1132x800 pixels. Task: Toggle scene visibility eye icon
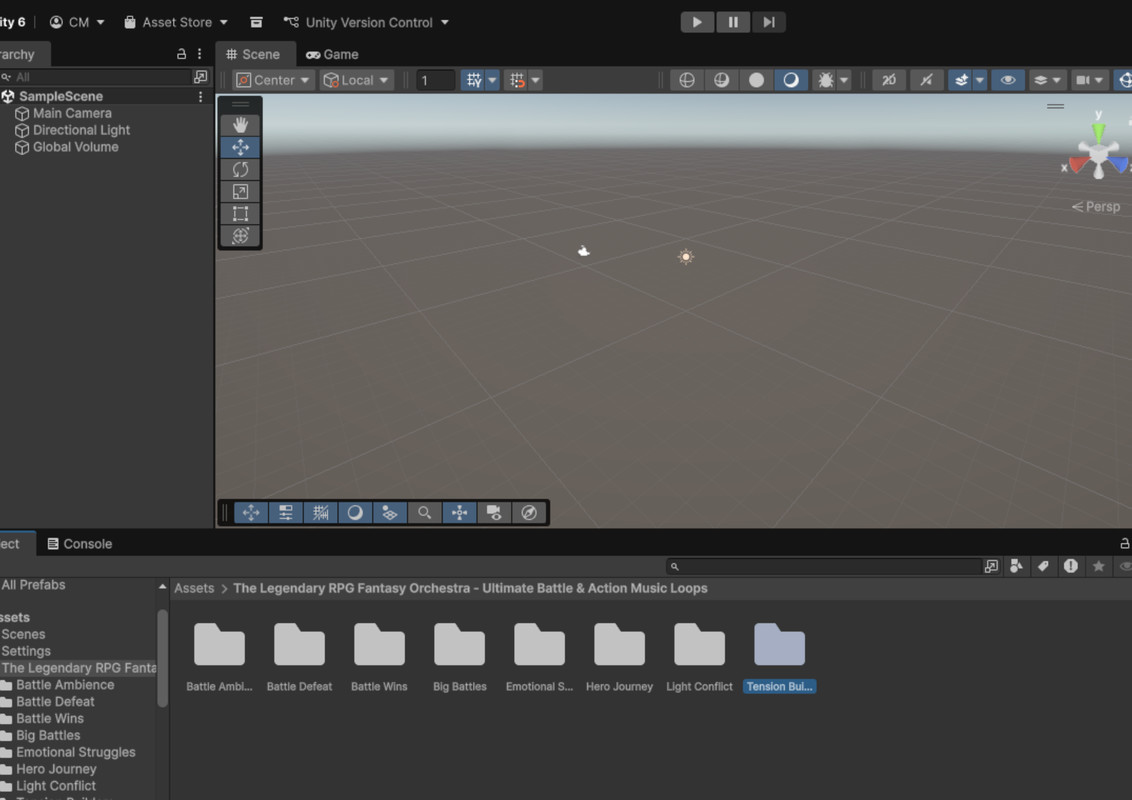[1007, 80]
